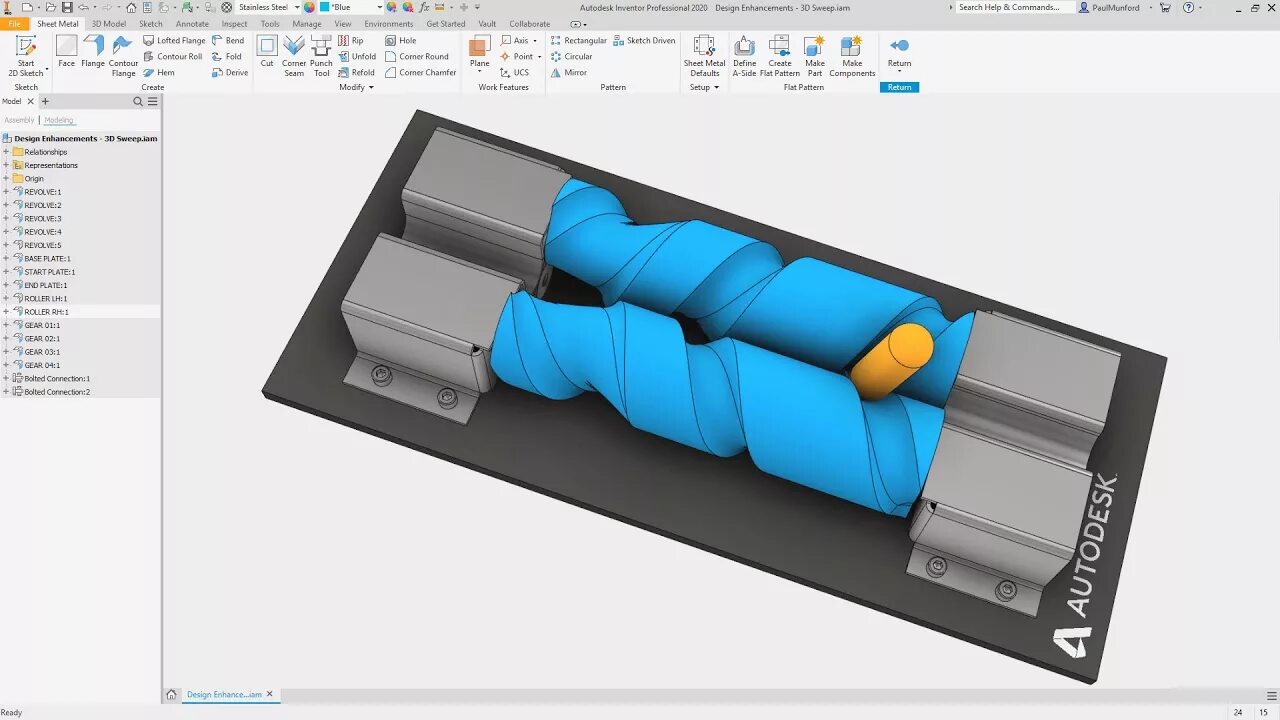The height and width of the screenshot is (720, 1280).
Task: Click Create Flat Pattern
Action: coord(780,56)
